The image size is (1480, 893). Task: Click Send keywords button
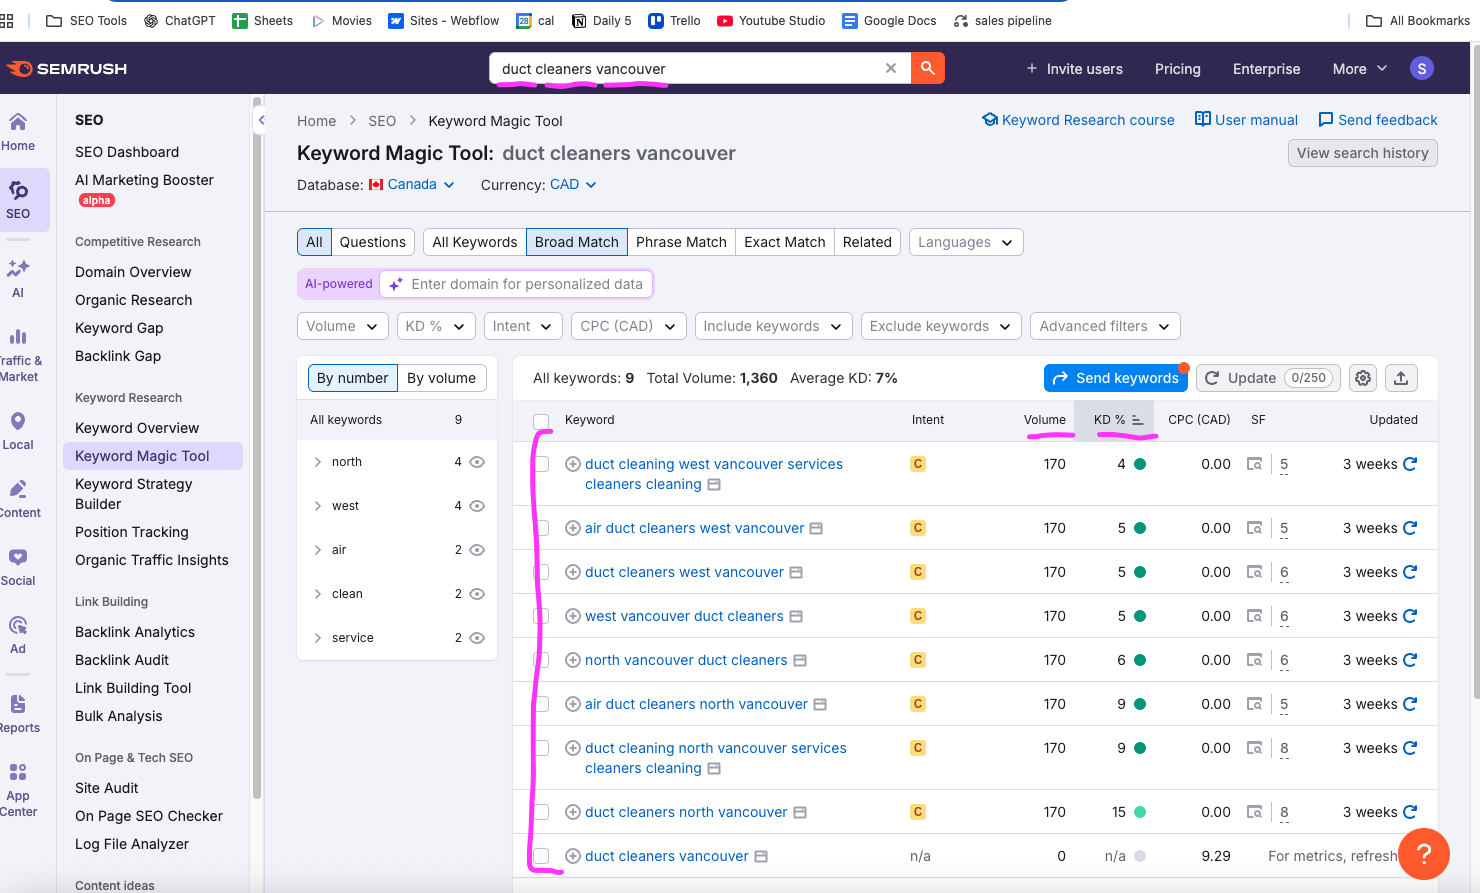1115,378
